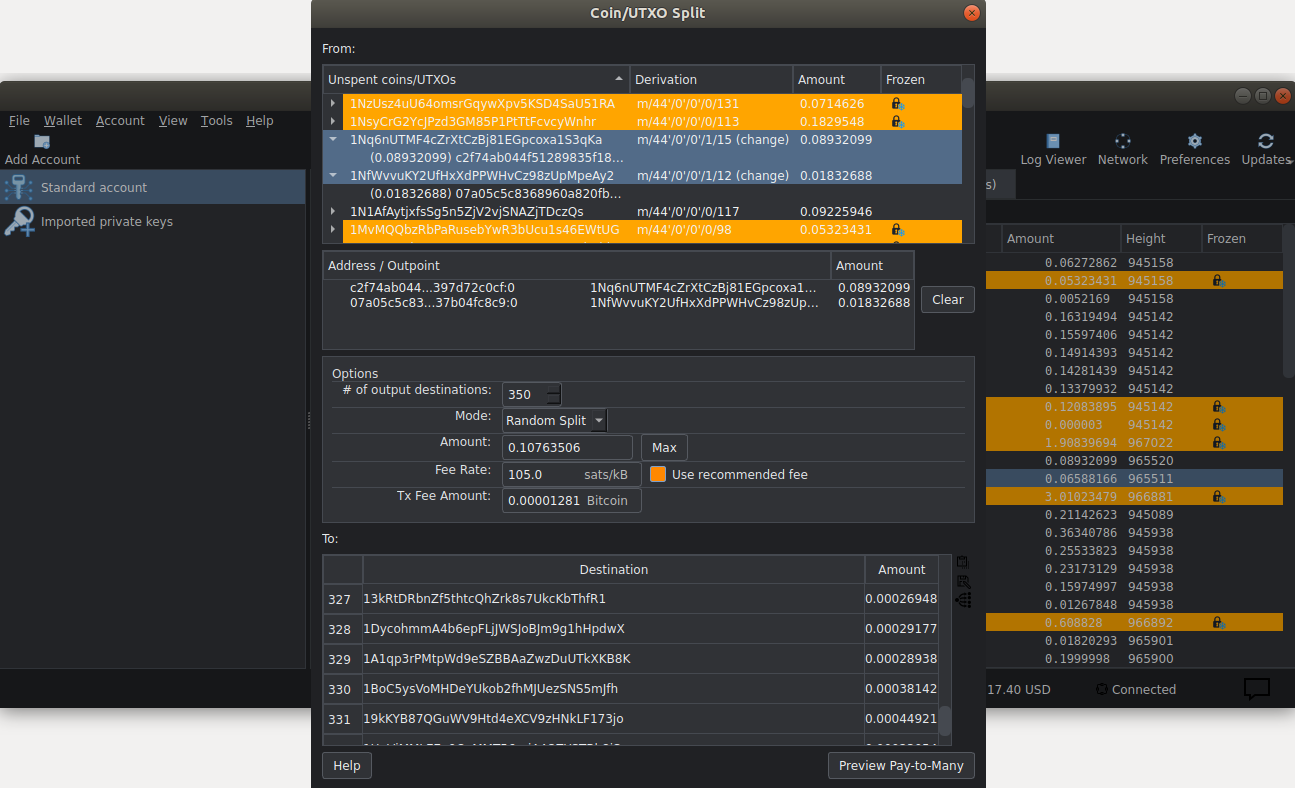Open the Help menu in menu bar
Screen dimensions: 1295x788
[259, 120]
